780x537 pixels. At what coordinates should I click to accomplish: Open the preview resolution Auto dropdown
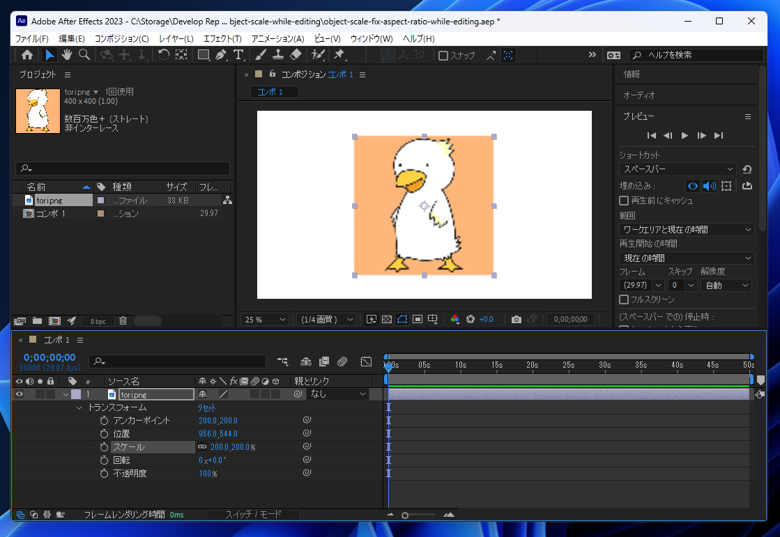(x=726, y=285)
